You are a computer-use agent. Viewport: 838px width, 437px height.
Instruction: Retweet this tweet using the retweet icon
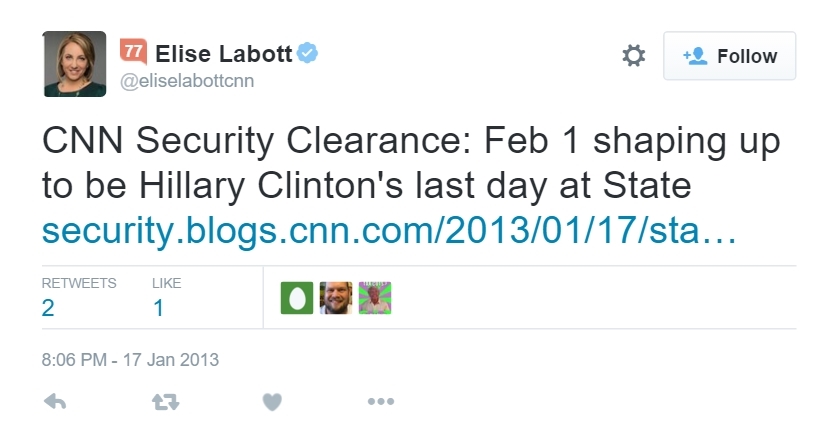[x=163, y=402]
